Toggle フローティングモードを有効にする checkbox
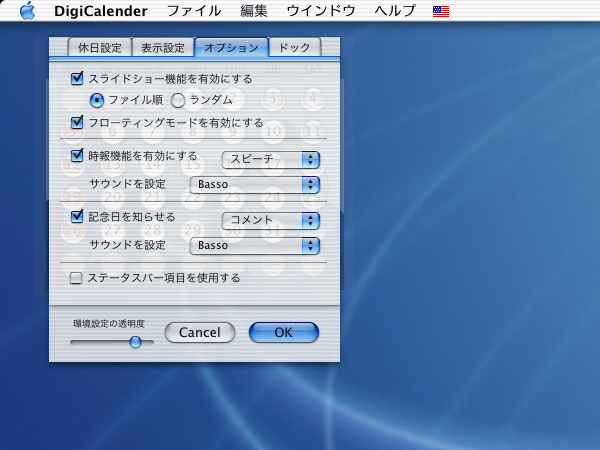Screen dimensions: 600x450 click(x=77, y=122)
